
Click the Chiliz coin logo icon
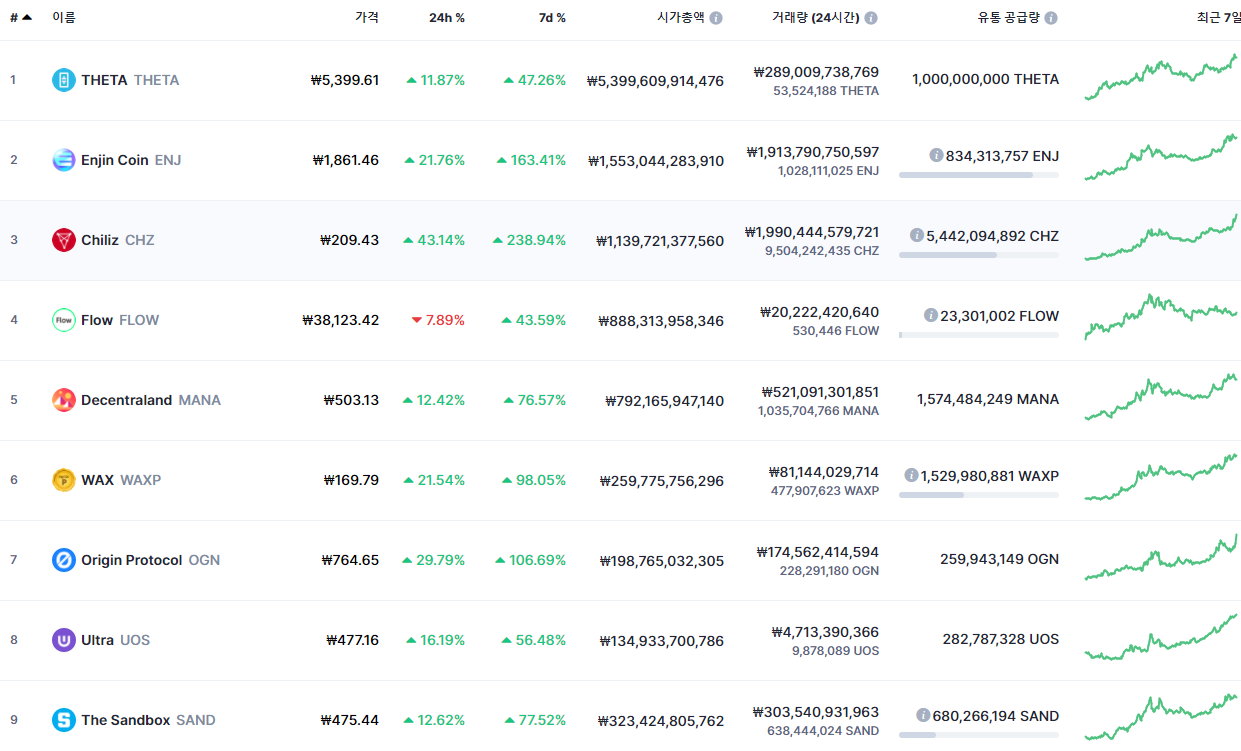64,240
